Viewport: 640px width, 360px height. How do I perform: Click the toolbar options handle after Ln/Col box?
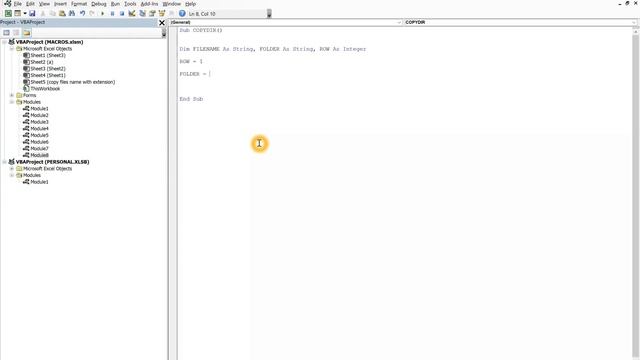[x=269, y=13]
